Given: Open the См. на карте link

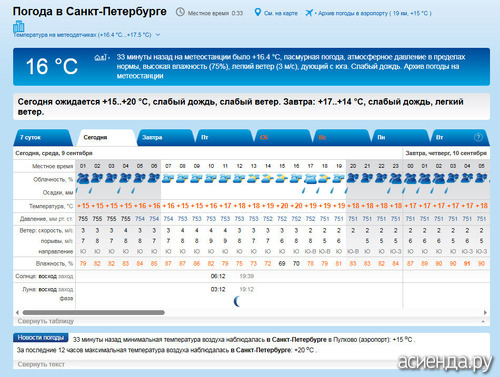Looking at the screenshot, I should pyautogui.click(x=281, y=13).
